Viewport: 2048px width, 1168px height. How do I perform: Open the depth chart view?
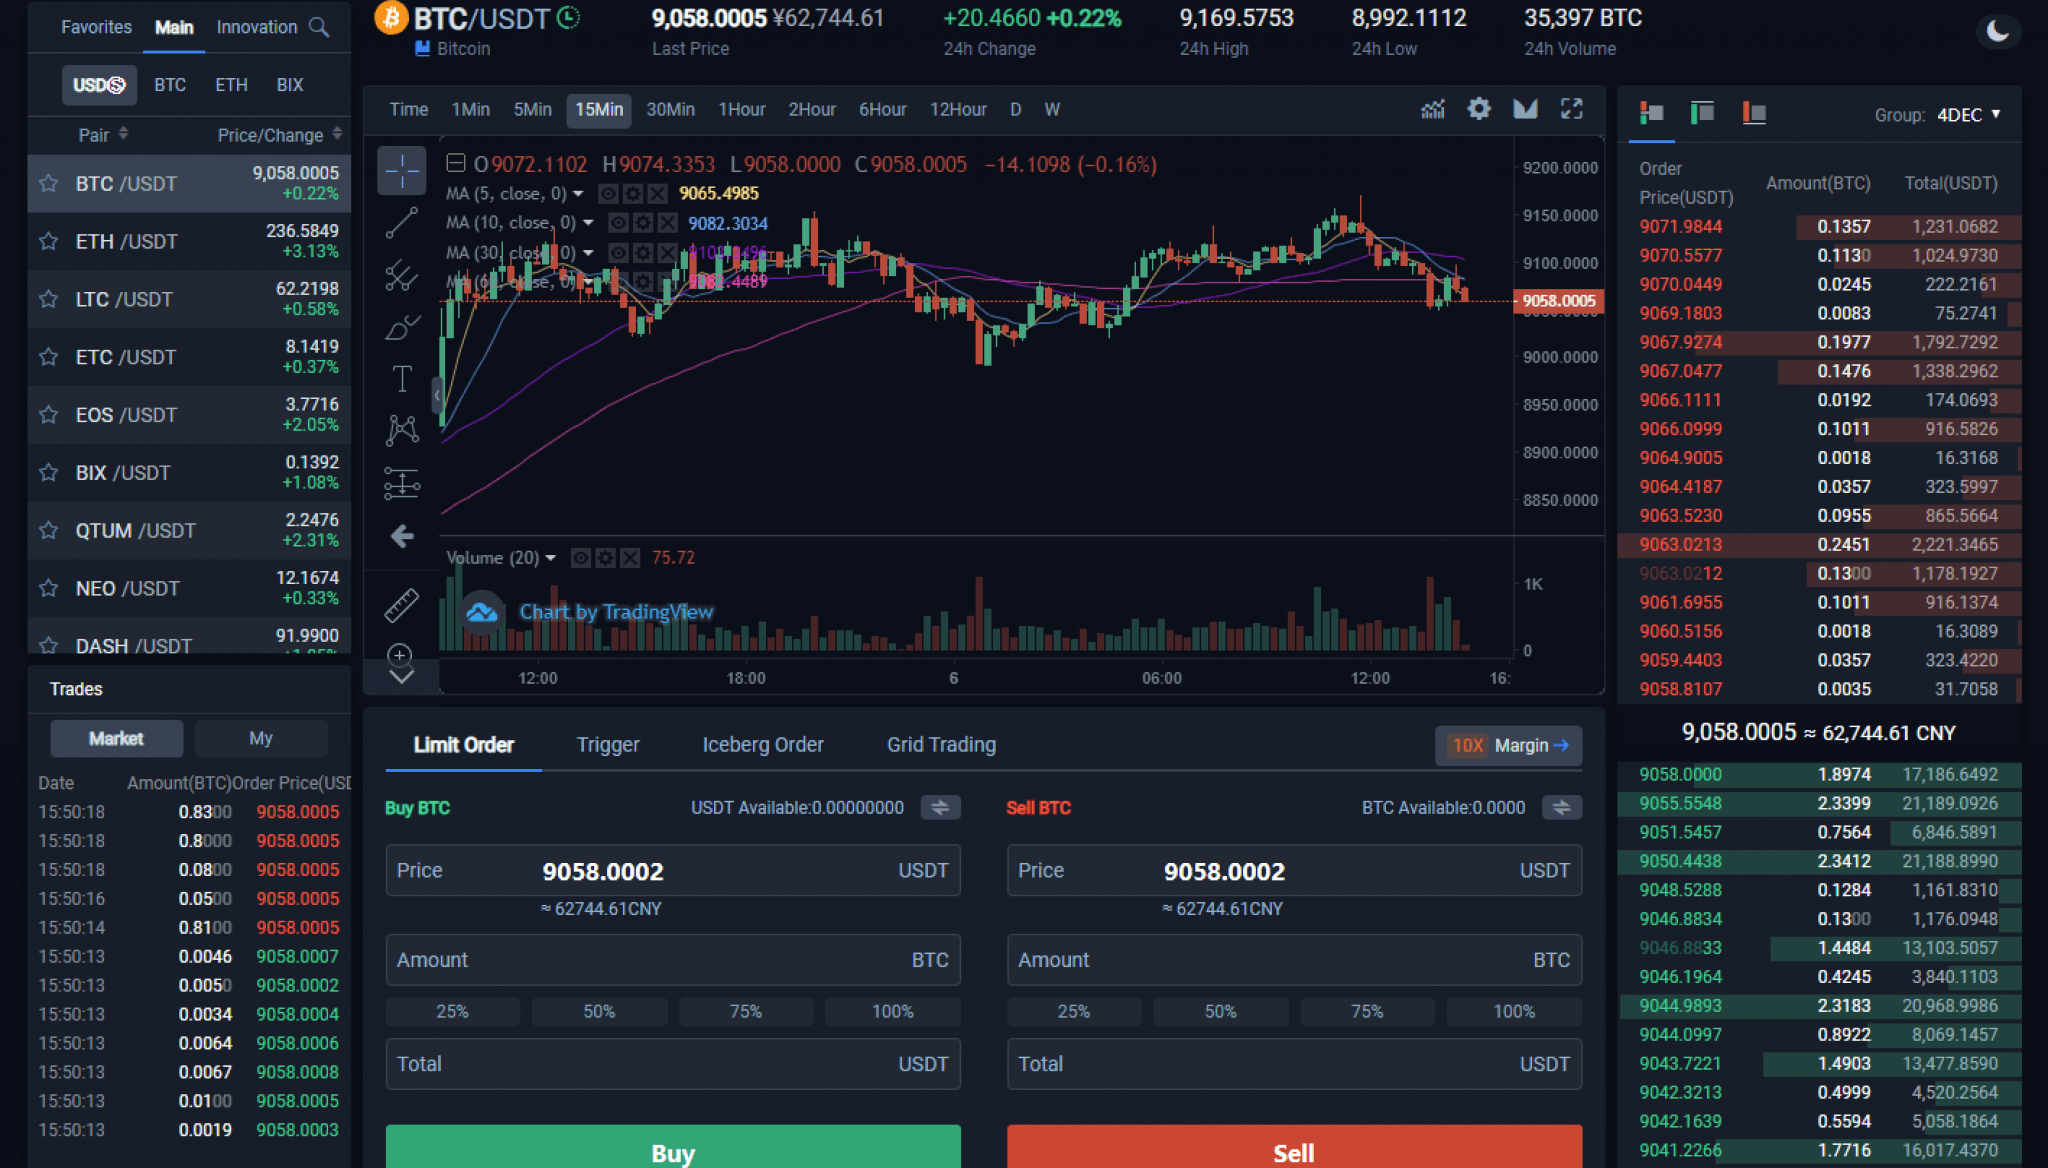1524,109
